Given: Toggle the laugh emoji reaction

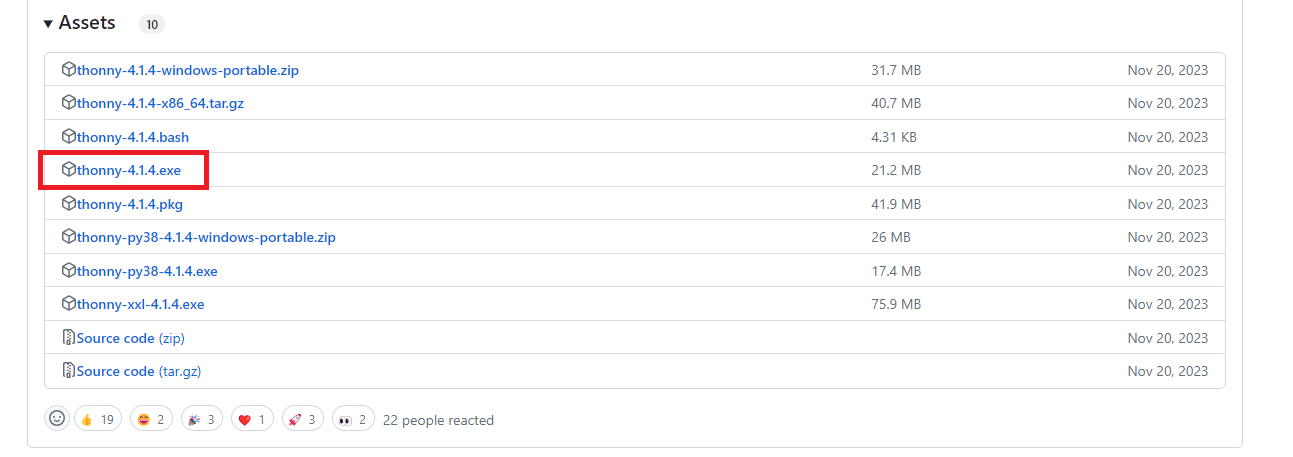Looking at the screenshot, I should 152,420.
